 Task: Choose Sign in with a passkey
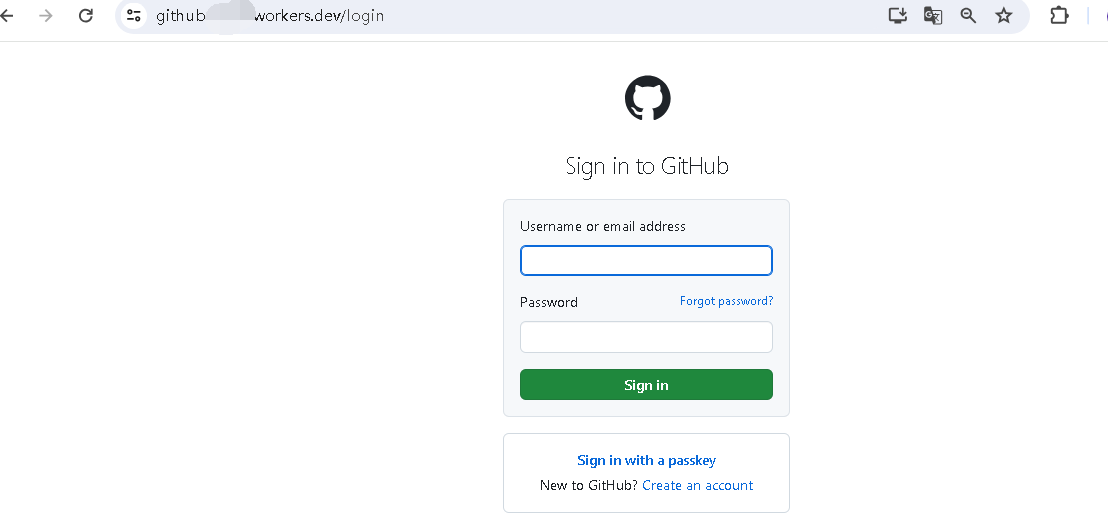[x=647, y=460]
